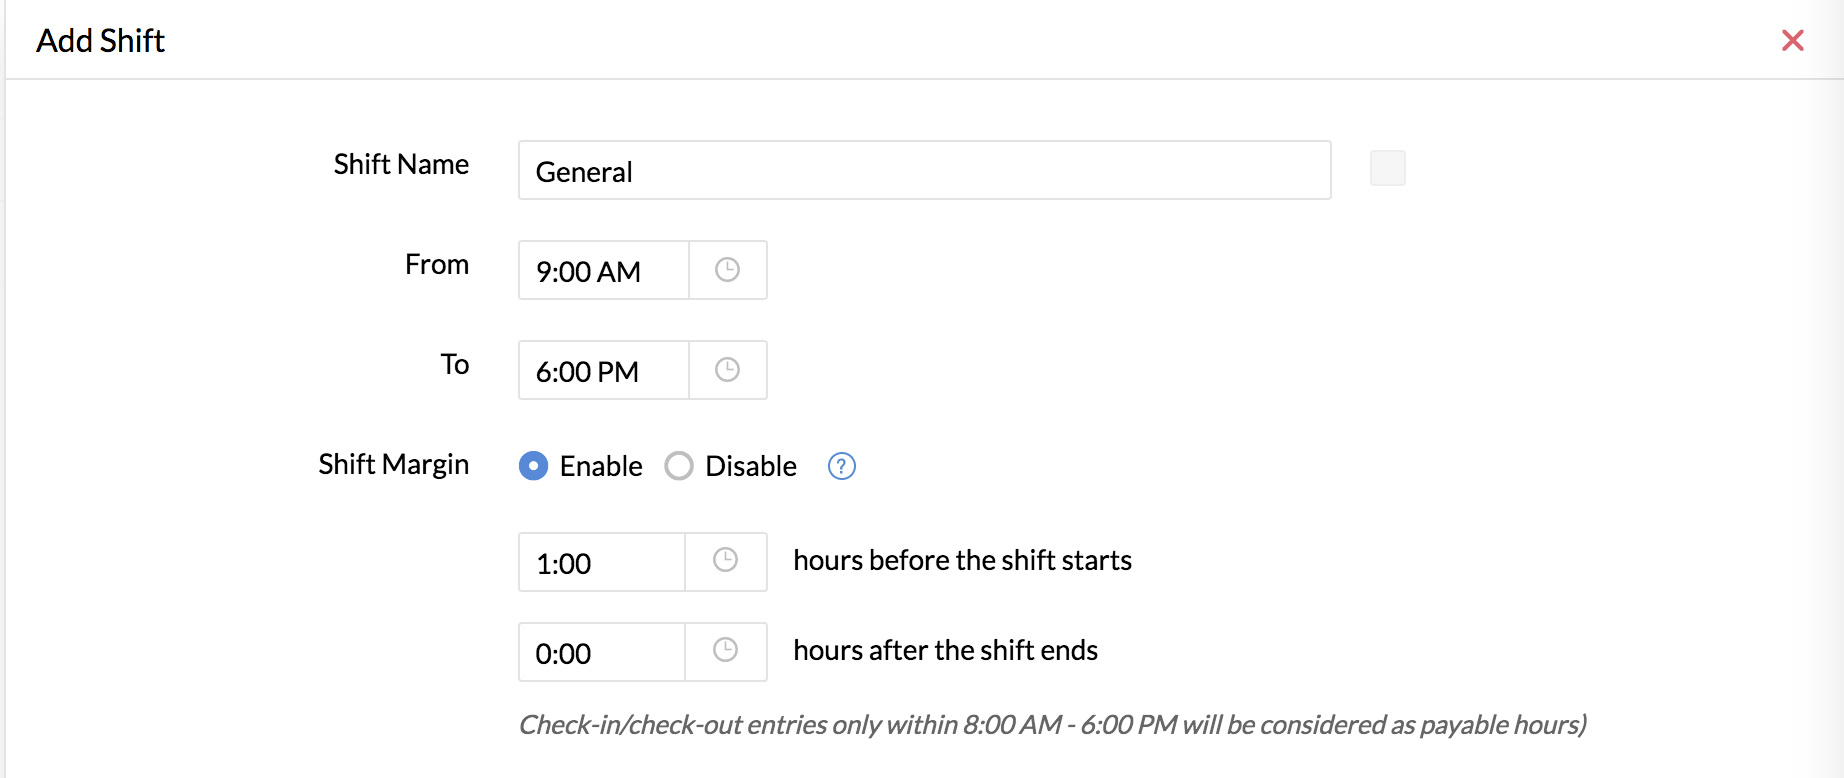Click the Shift Margin label
Image resolution: width=1844 pixels, height=778 pixels.
393,464
